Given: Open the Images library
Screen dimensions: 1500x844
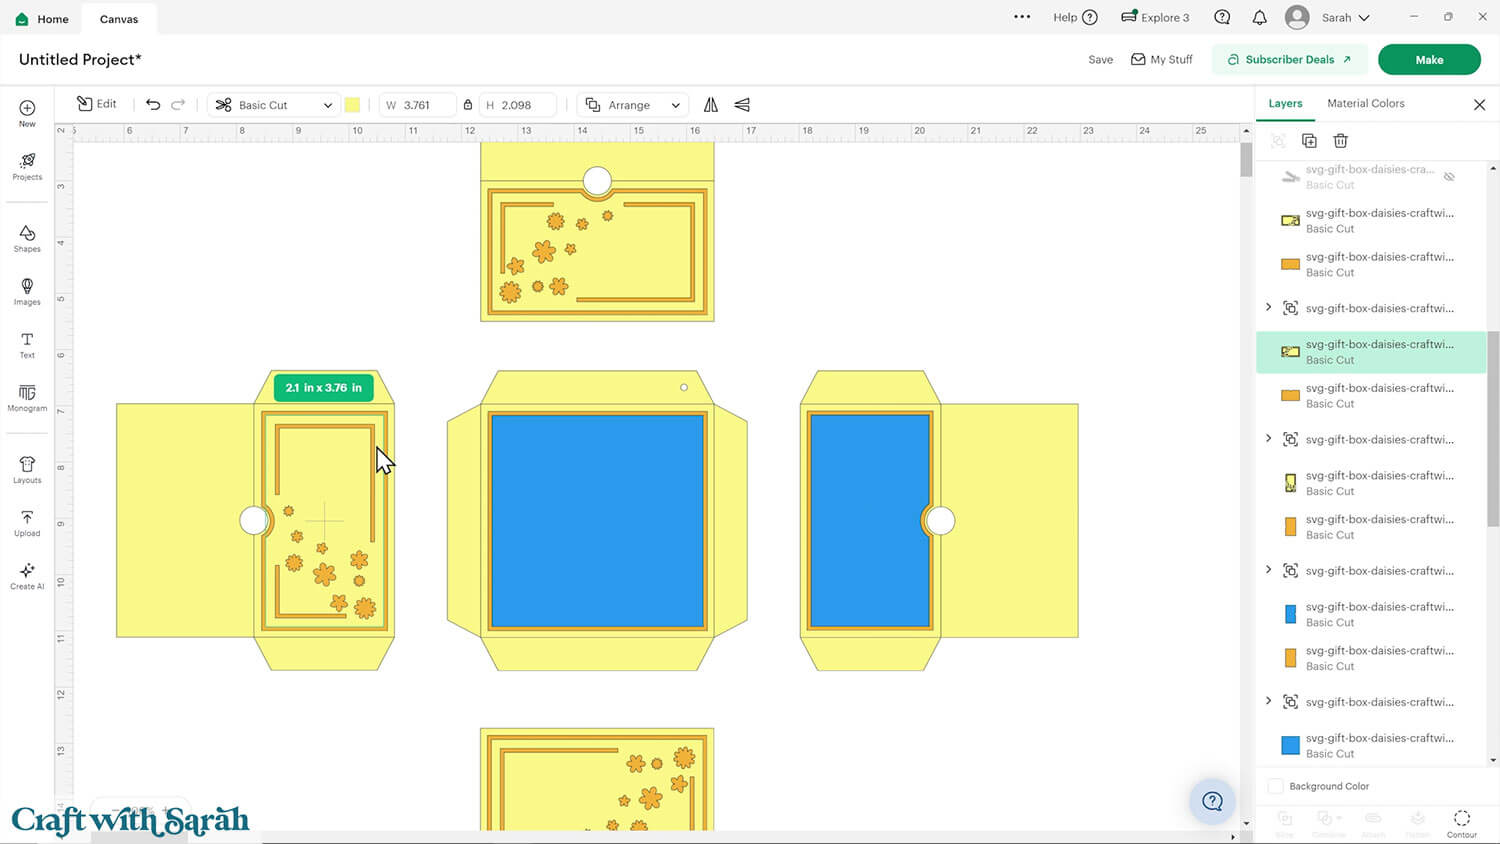Looking at the screenshot, I should [27, 291].
